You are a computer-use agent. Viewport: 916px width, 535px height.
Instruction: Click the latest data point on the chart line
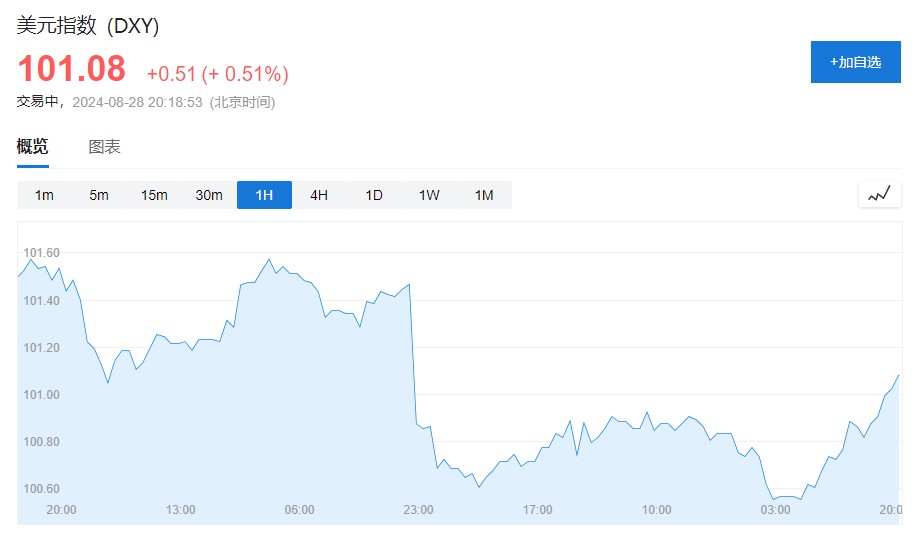(x=899, y=375)
